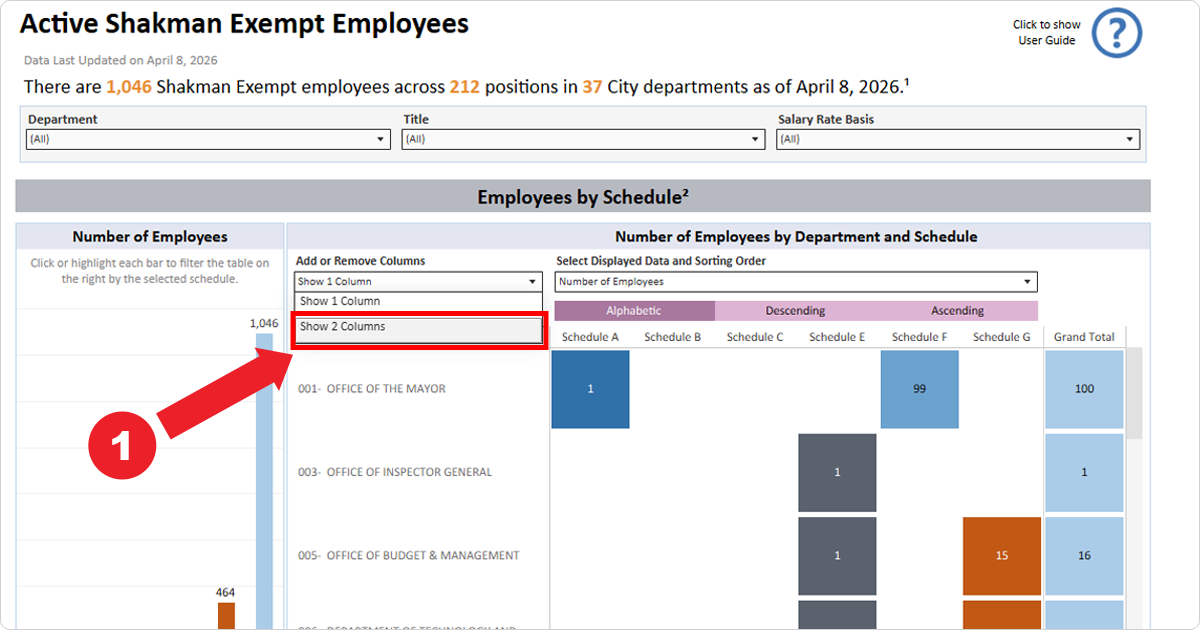Click the tall light blue 1,046 bar
The image size is (1200, 630).
pos(264,481)
